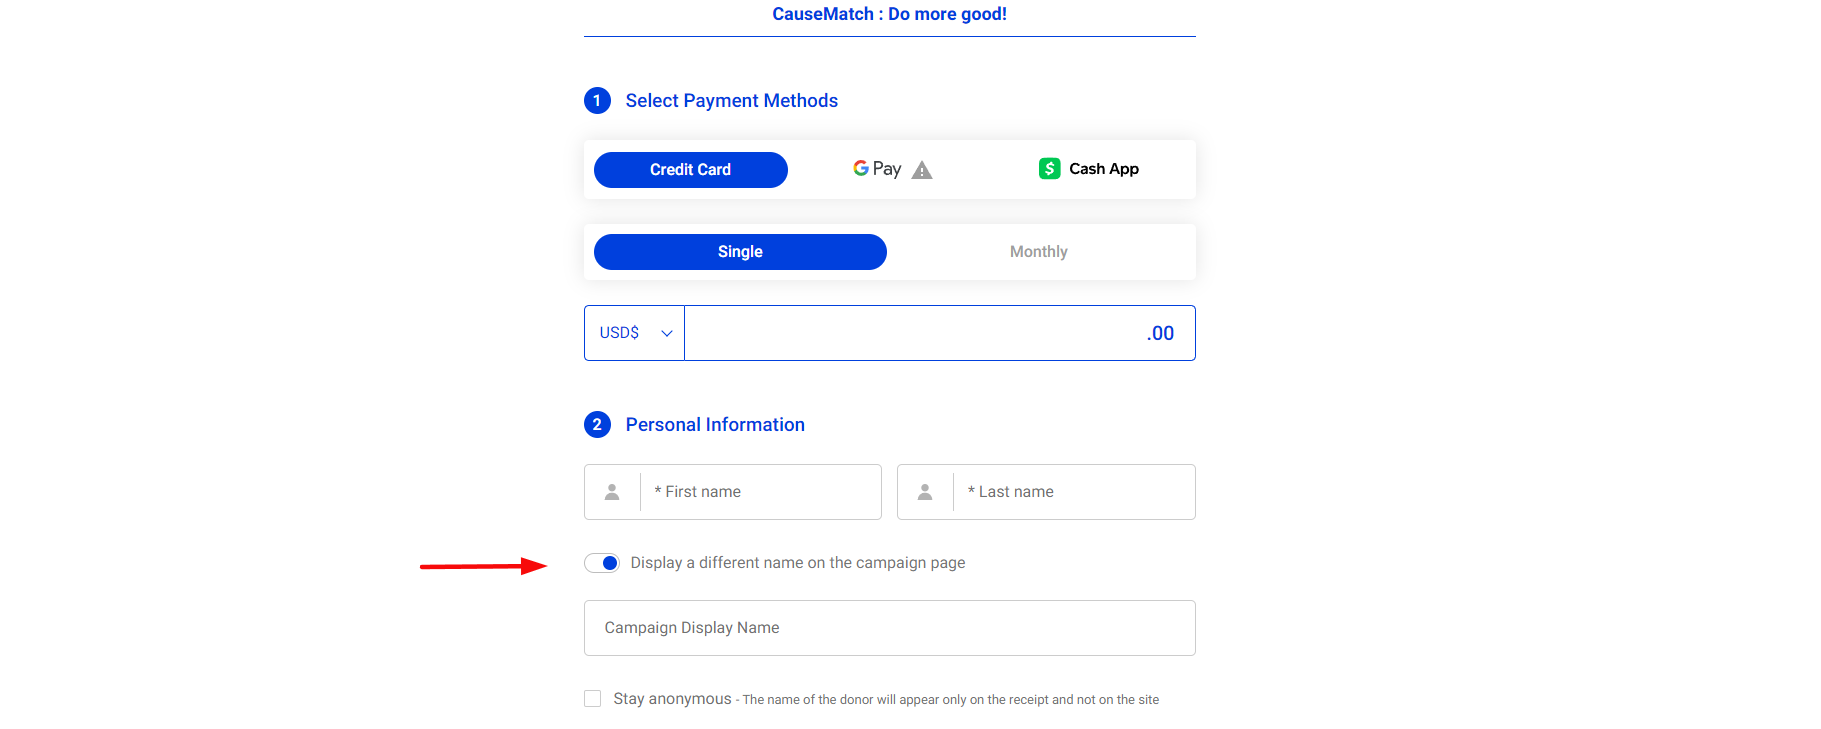Click the donation amount input field
Screen dimensions: 1821x729
click(940, 333)
